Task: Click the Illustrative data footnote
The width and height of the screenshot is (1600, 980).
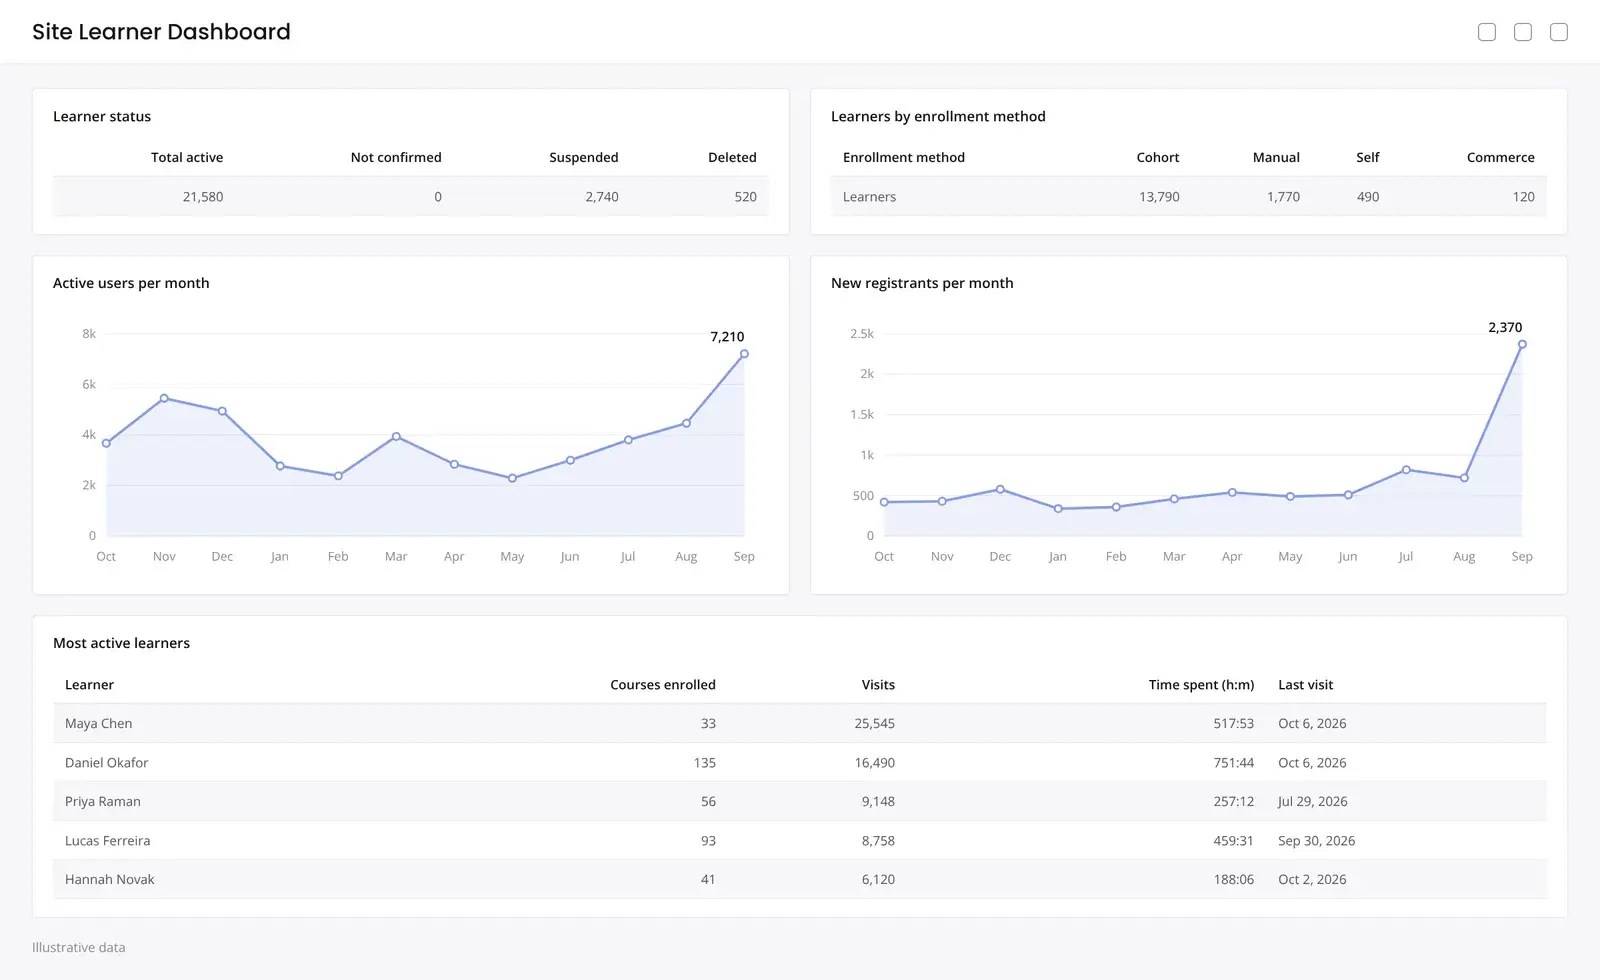Action: [78, 947]
